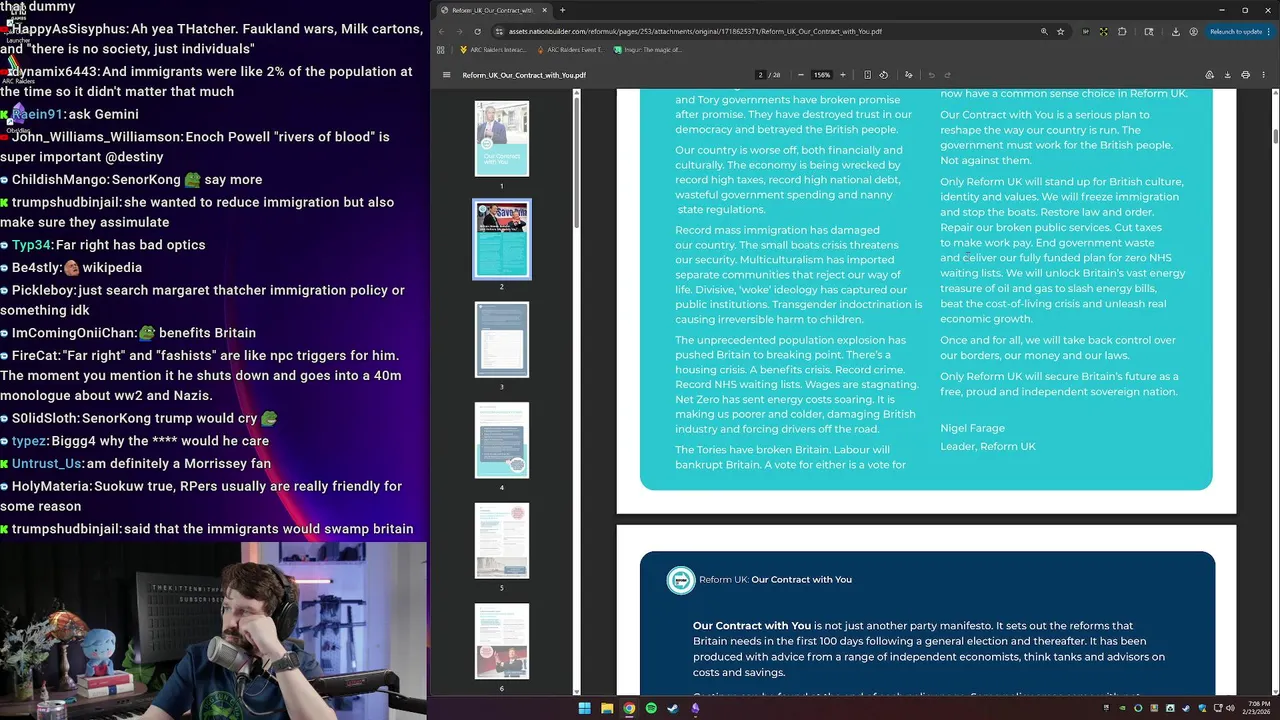Rotate the PDF counterclockwise
This screenshot has width=1280, height=720.
pyautogui.click(x=883, y=75)
